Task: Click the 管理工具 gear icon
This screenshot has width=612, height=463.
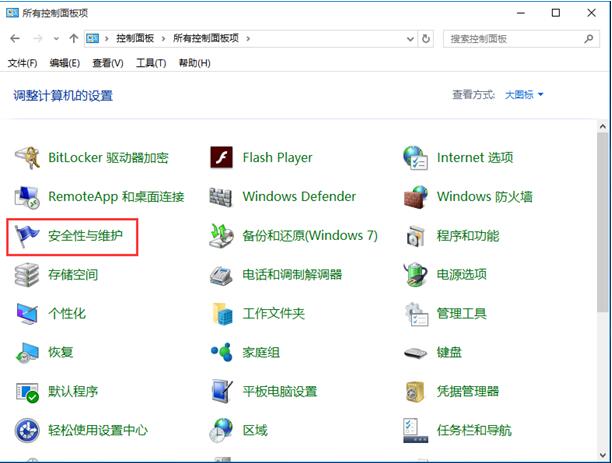Action: coord(416,314)
